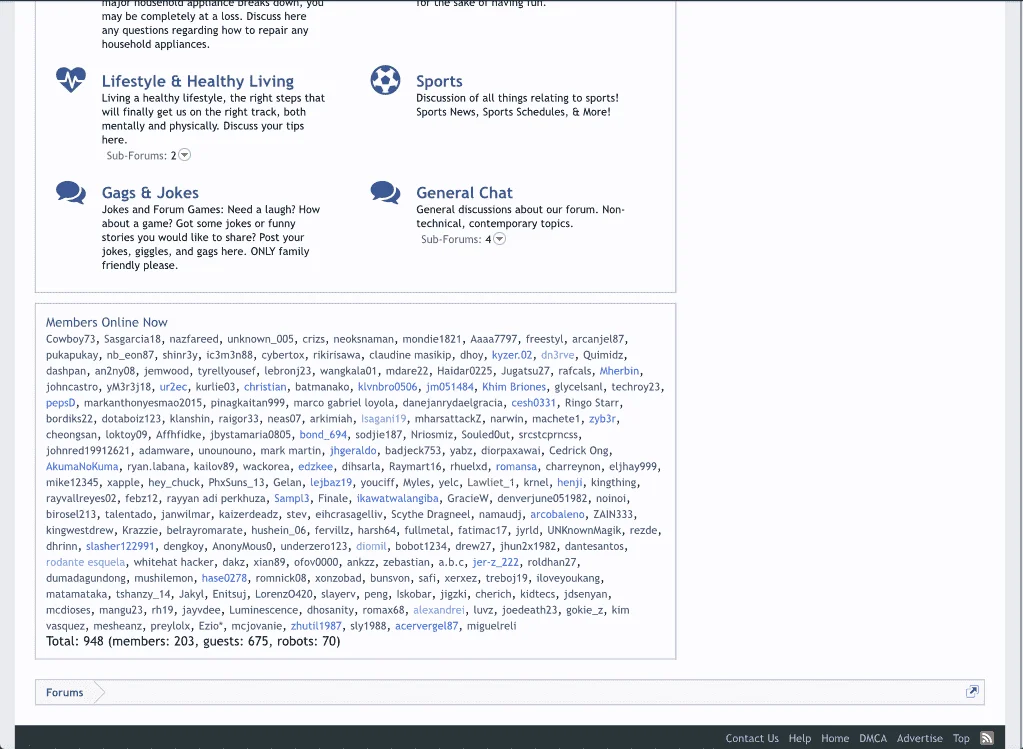View member acervergel87 profile
This screenshot has width=1023, height=749.
pos(427,626)
